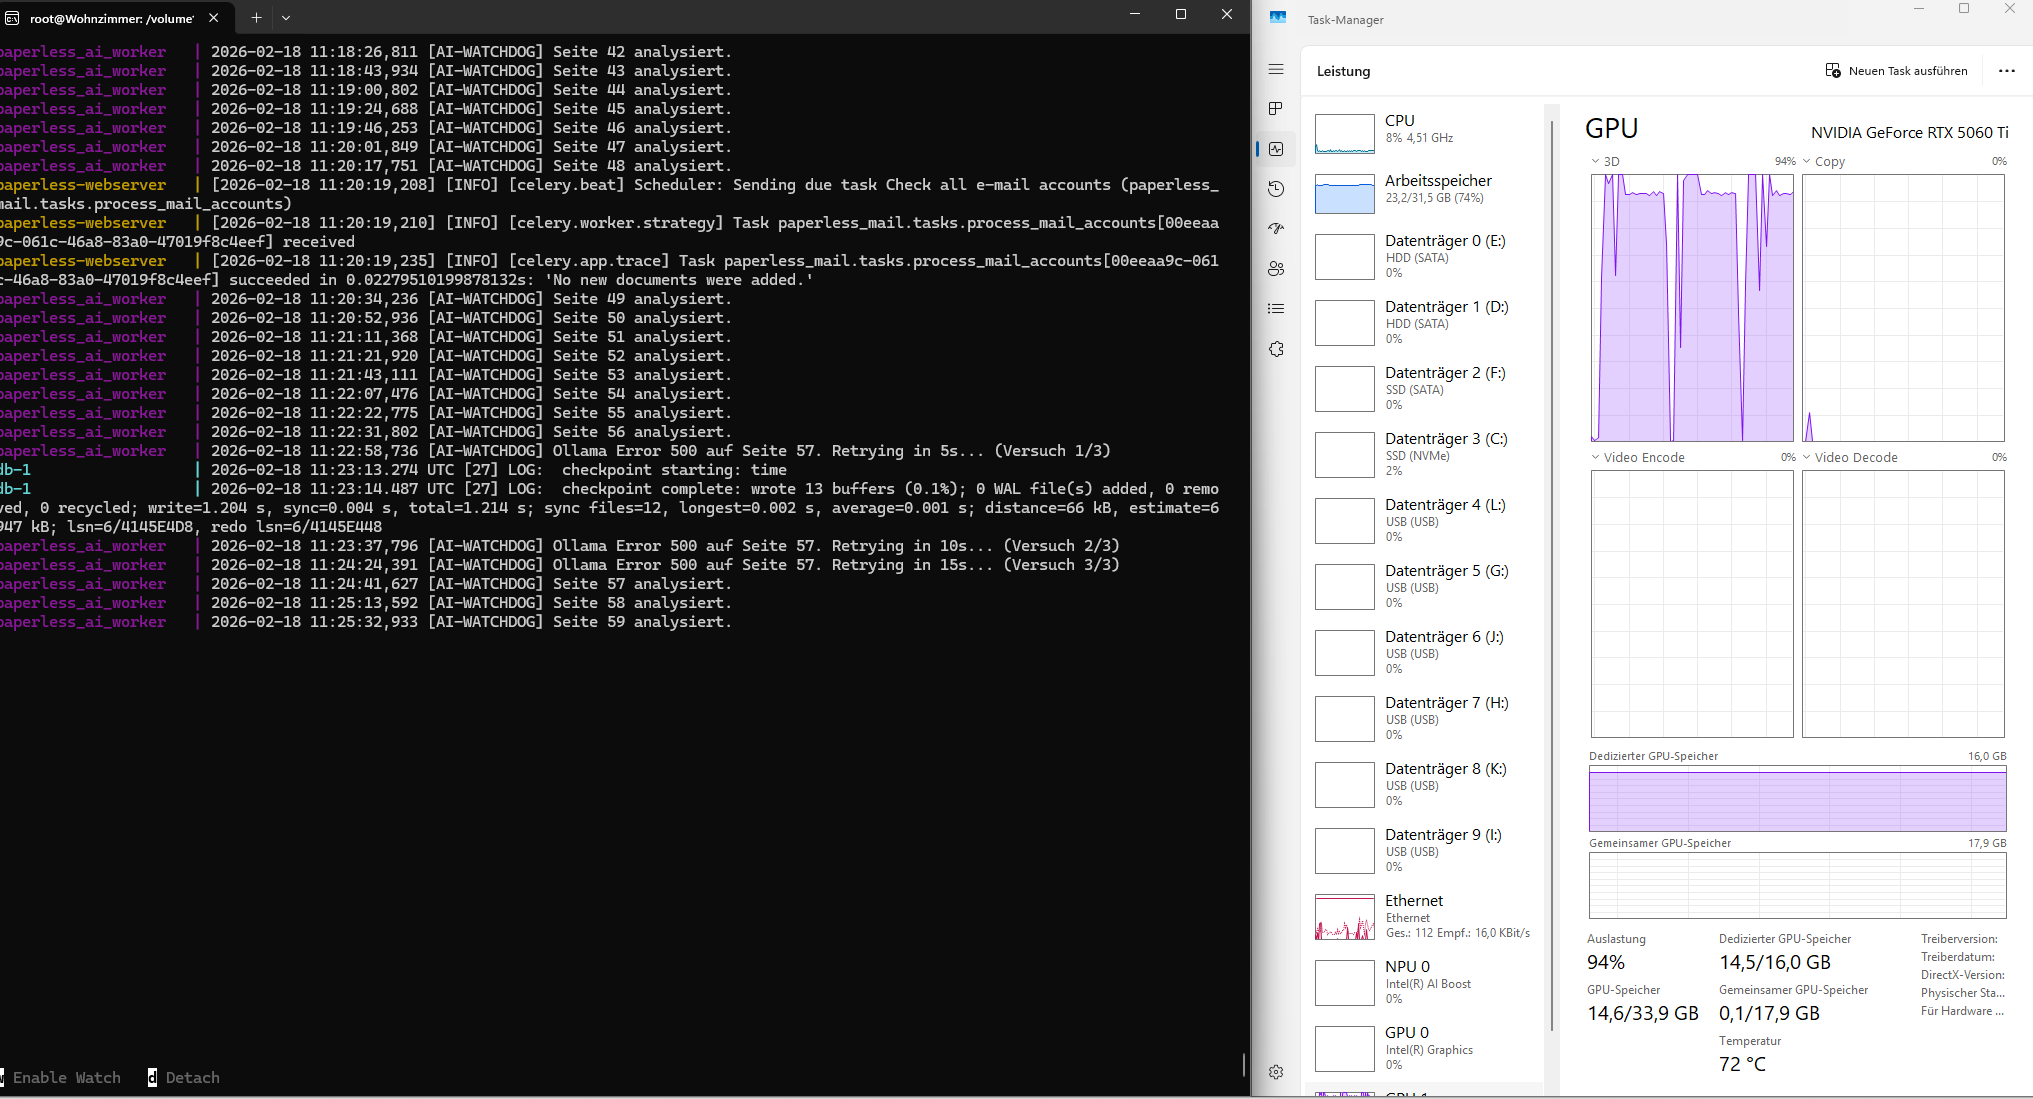
Task: Open terminal new tab dropdown arrow
Action: tap(286, 17)
